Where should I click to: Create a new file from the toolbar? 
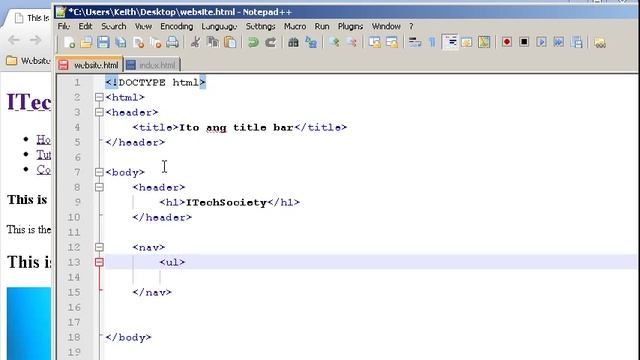click(x=69, y=42)
